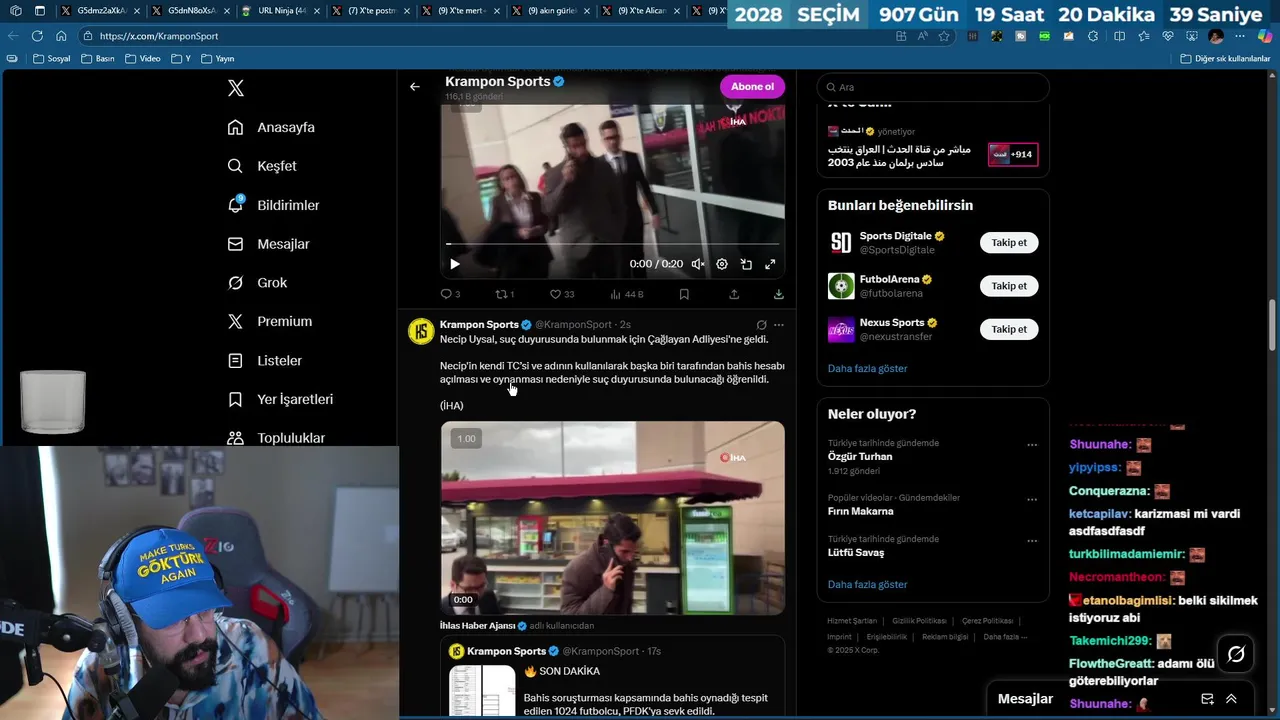Click the browser home button
The width and height of the screenshot is (1280, 720).
tap(61, 36)
